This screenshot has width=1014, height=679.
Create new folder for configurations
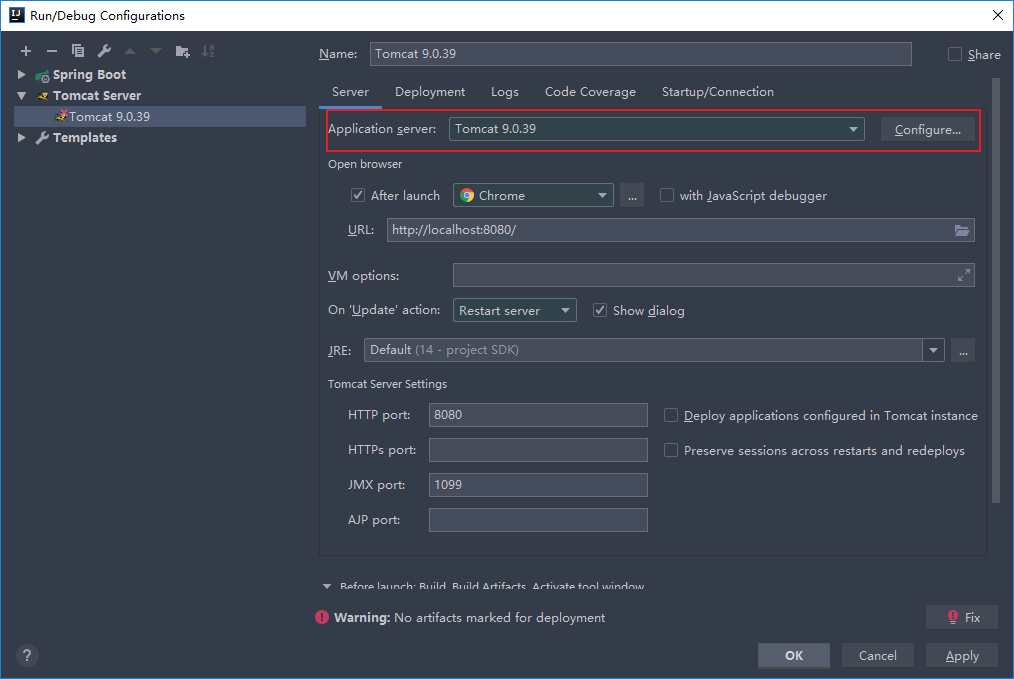coord(182,51)
